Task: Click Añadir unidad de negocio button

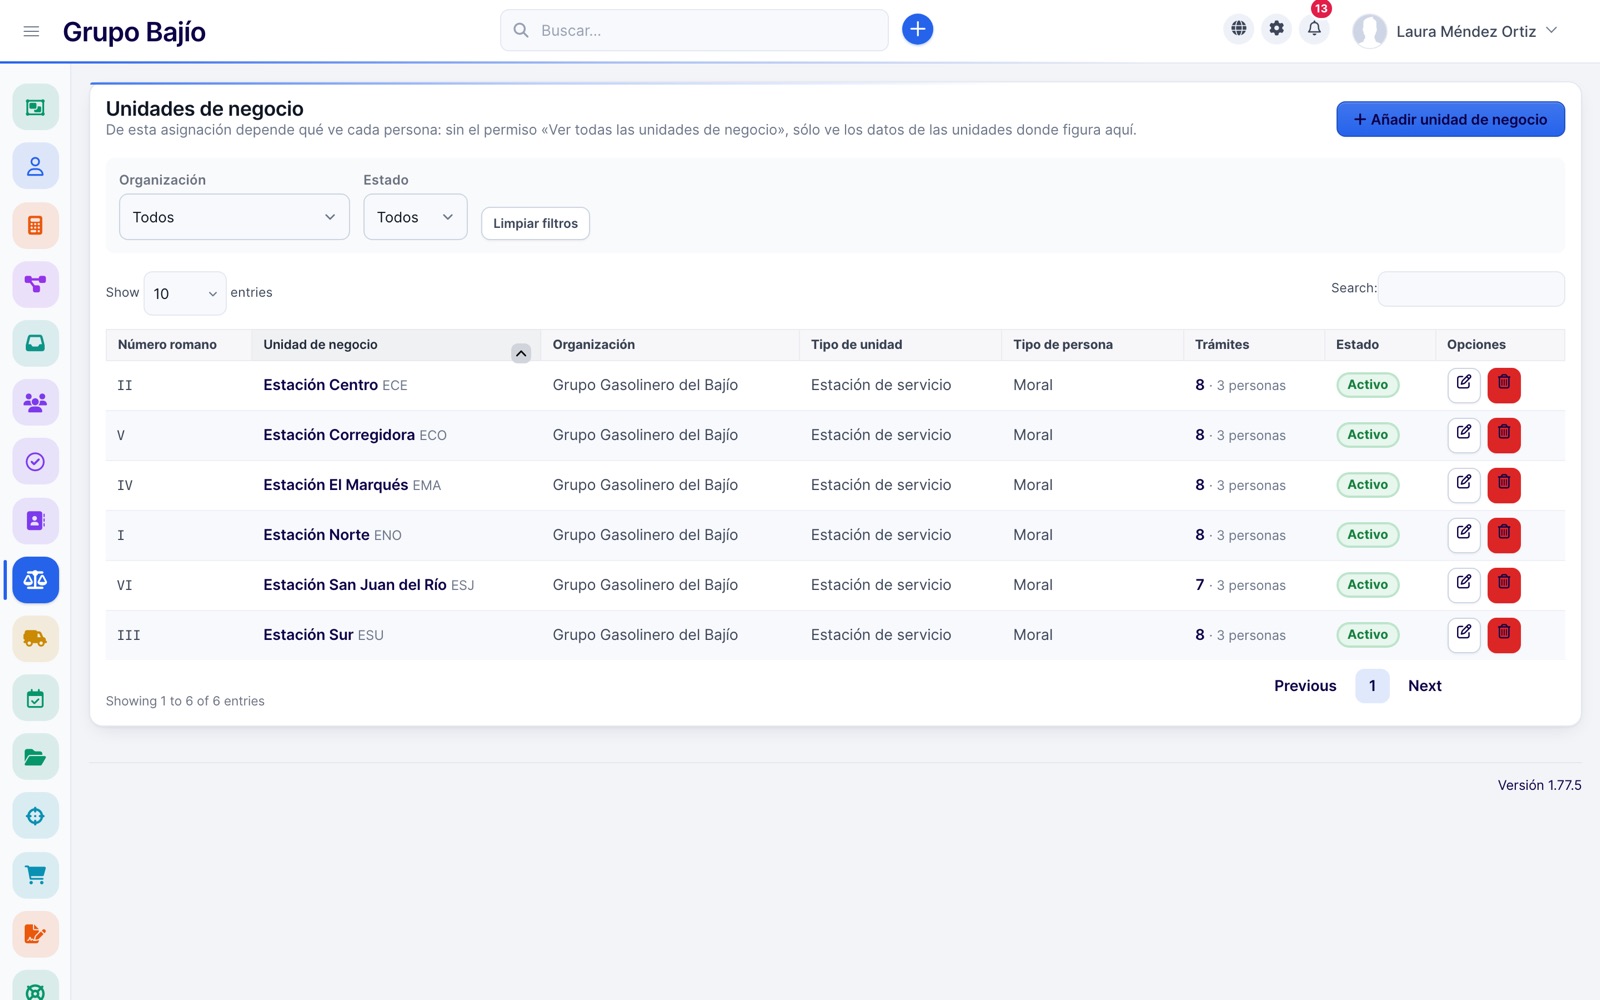Action: point(1450,119)
